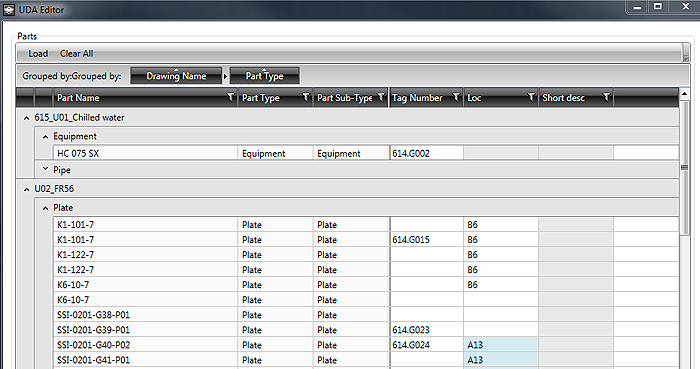Image resolution: width=700 pixels, height=369 pixels.
Task: Select part name SSI-0201-G39-P01
Action: [x=93, y=330]
